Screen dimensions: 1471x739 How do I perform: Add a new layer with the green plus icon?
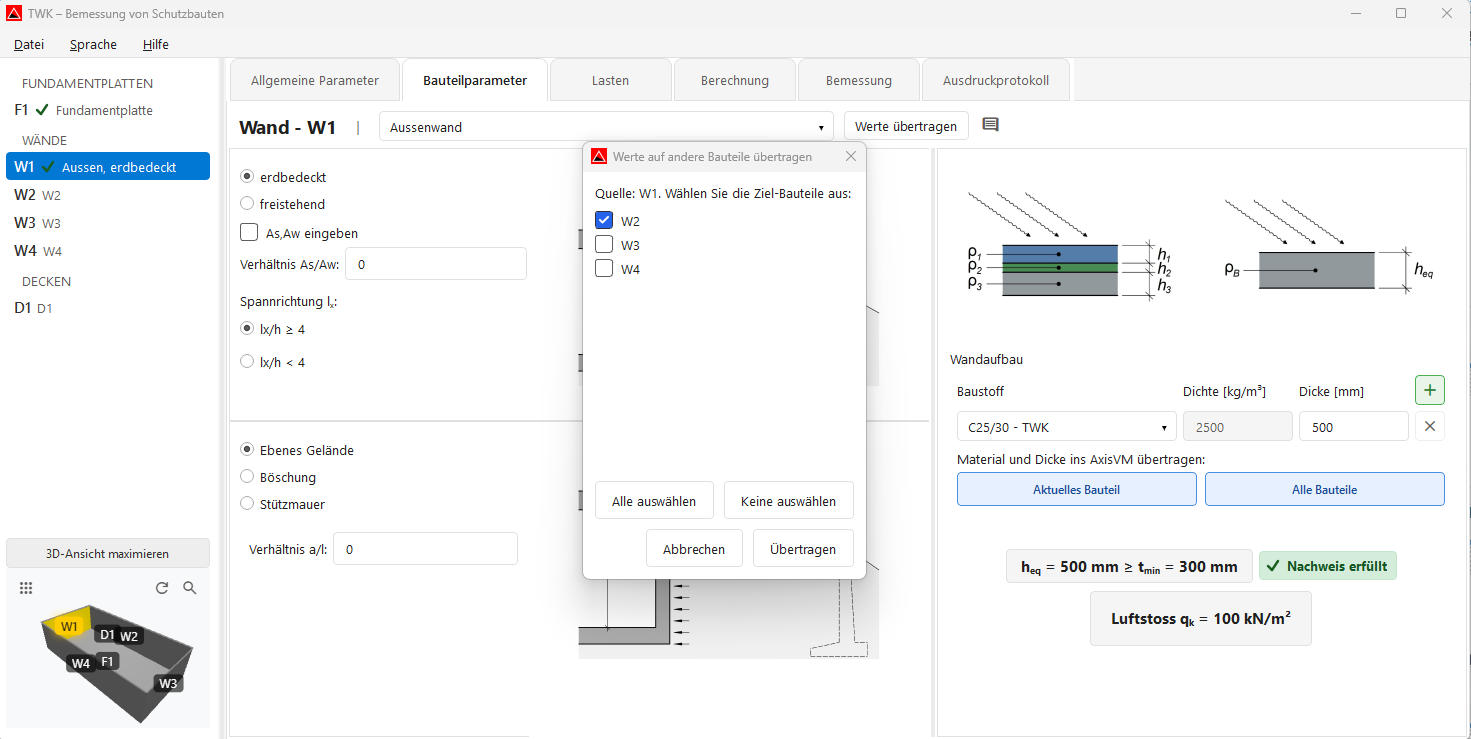click(1429, 390)
